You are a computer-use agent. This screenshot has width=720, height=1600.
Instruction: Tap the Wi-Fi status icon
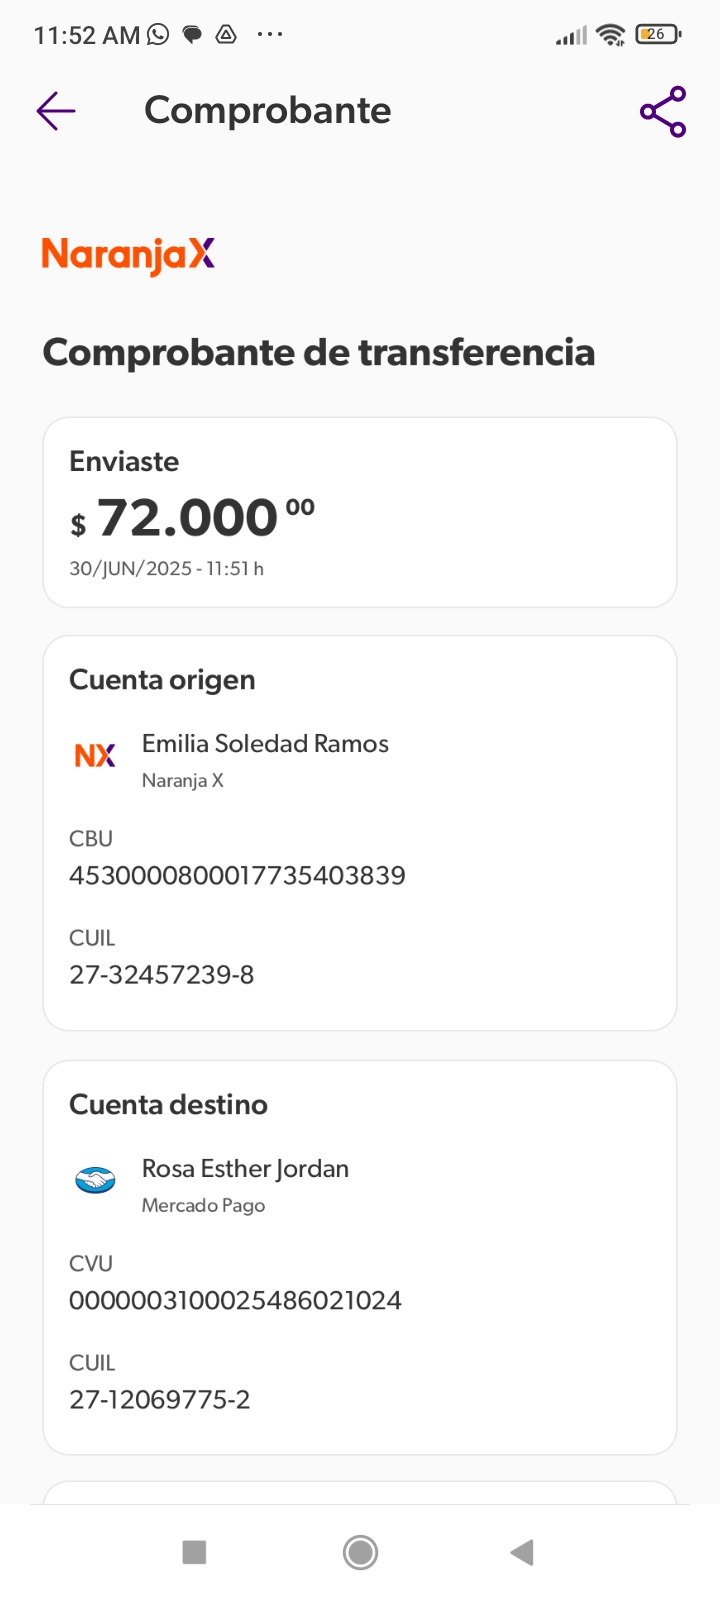[x=610, y=35]
